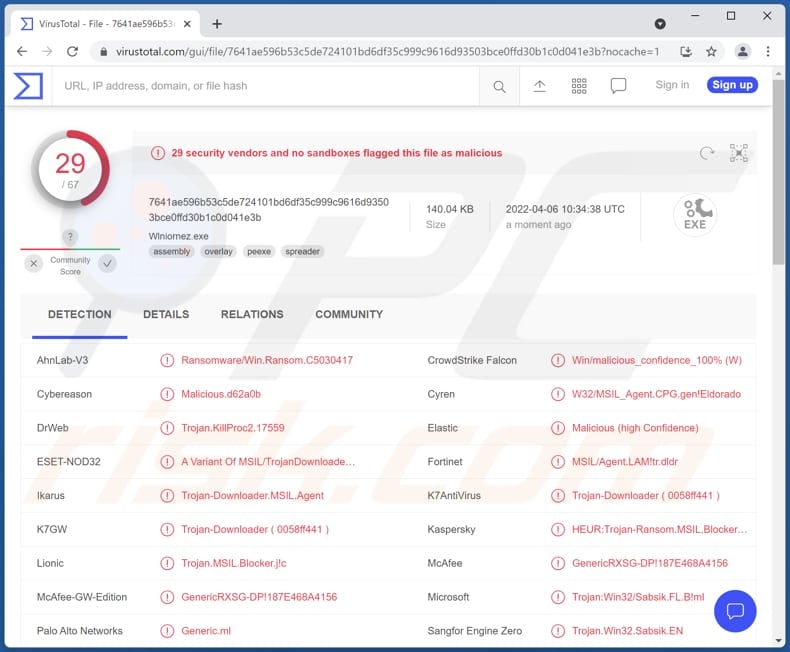The height and width of the screenshot is (652, 790).
Task: Click alert icon beside the AhnLab-V3 result
Action: click(x=167, y=360)
